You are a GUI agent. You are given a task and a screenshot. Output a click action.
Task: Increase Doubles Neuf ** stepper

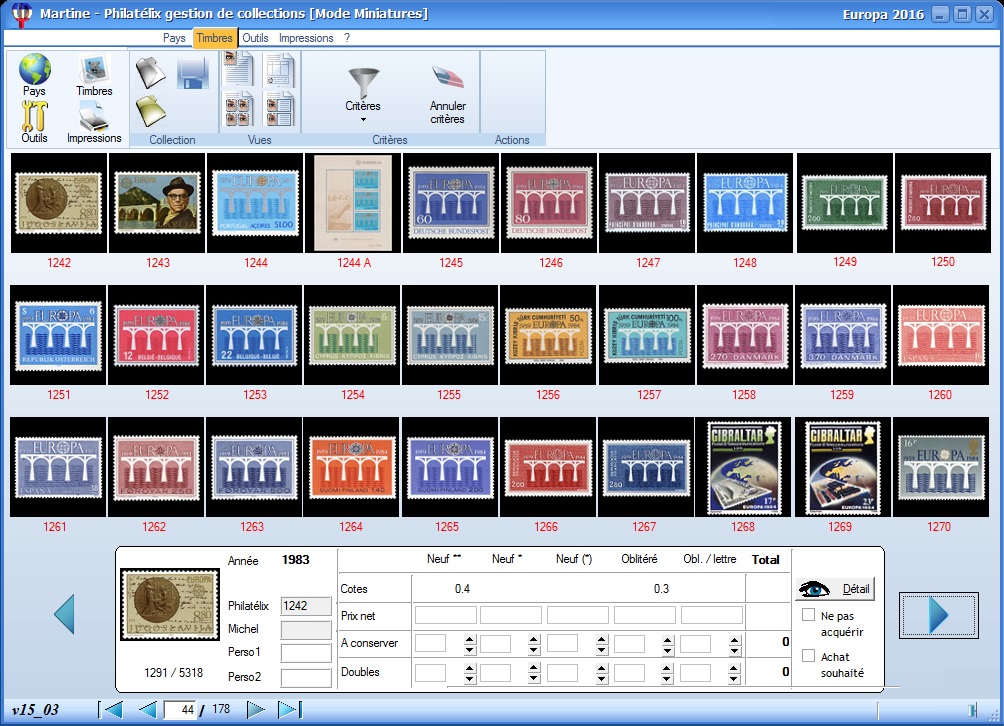(x=470, y=668)
